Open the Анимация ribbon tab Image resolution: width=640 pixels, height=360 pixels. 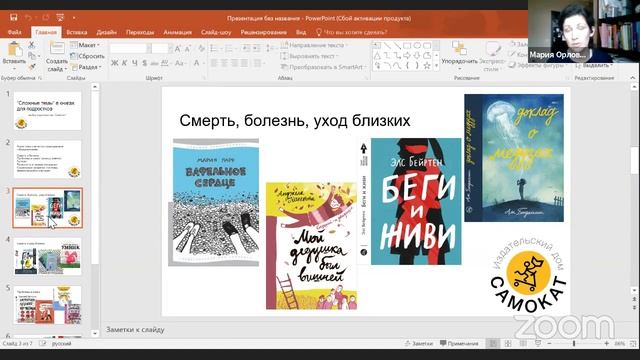tap(178, 32)
